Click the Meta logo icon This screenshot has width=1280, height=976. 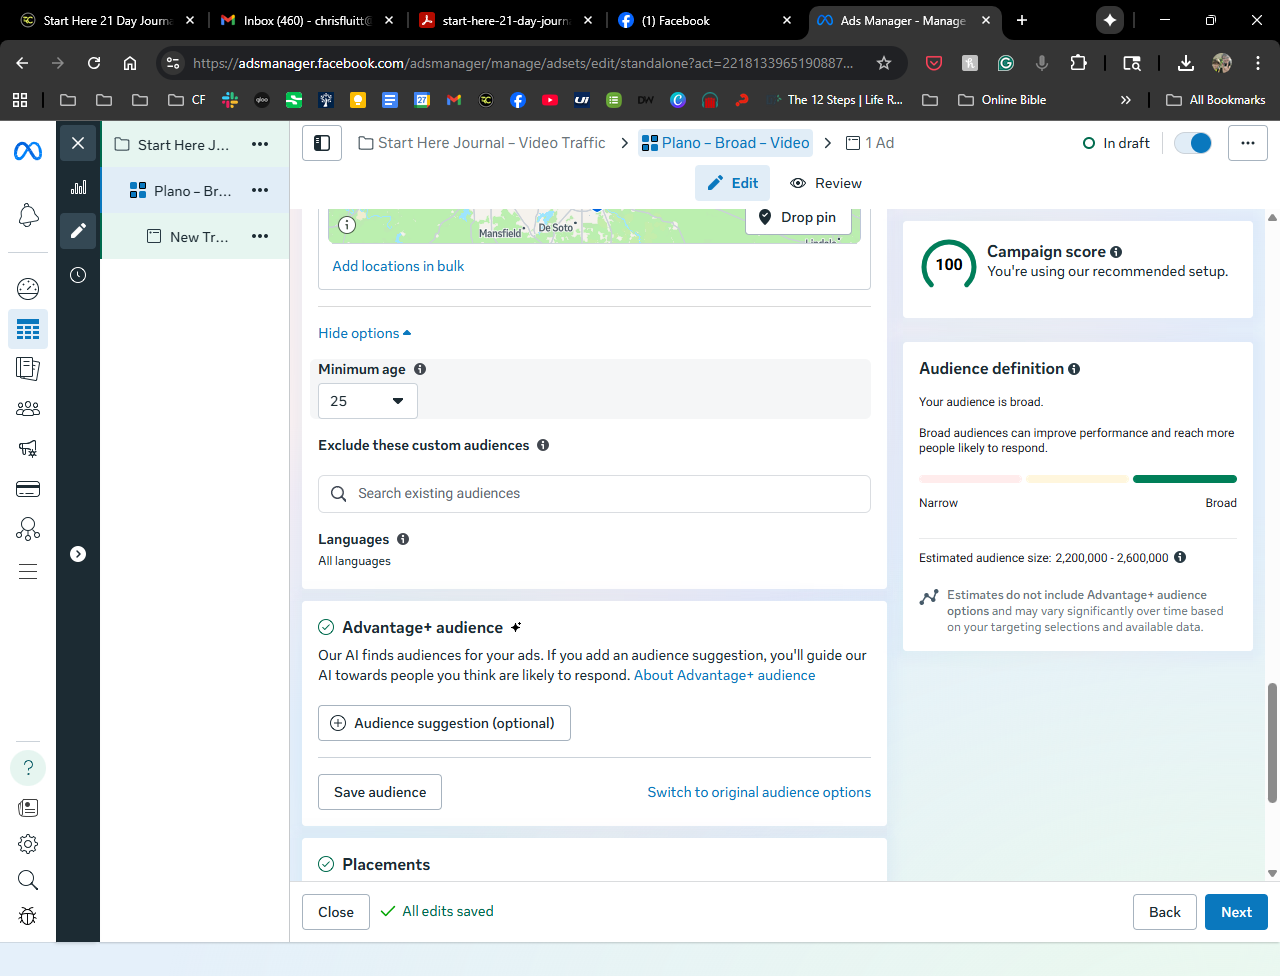(28, 151)
